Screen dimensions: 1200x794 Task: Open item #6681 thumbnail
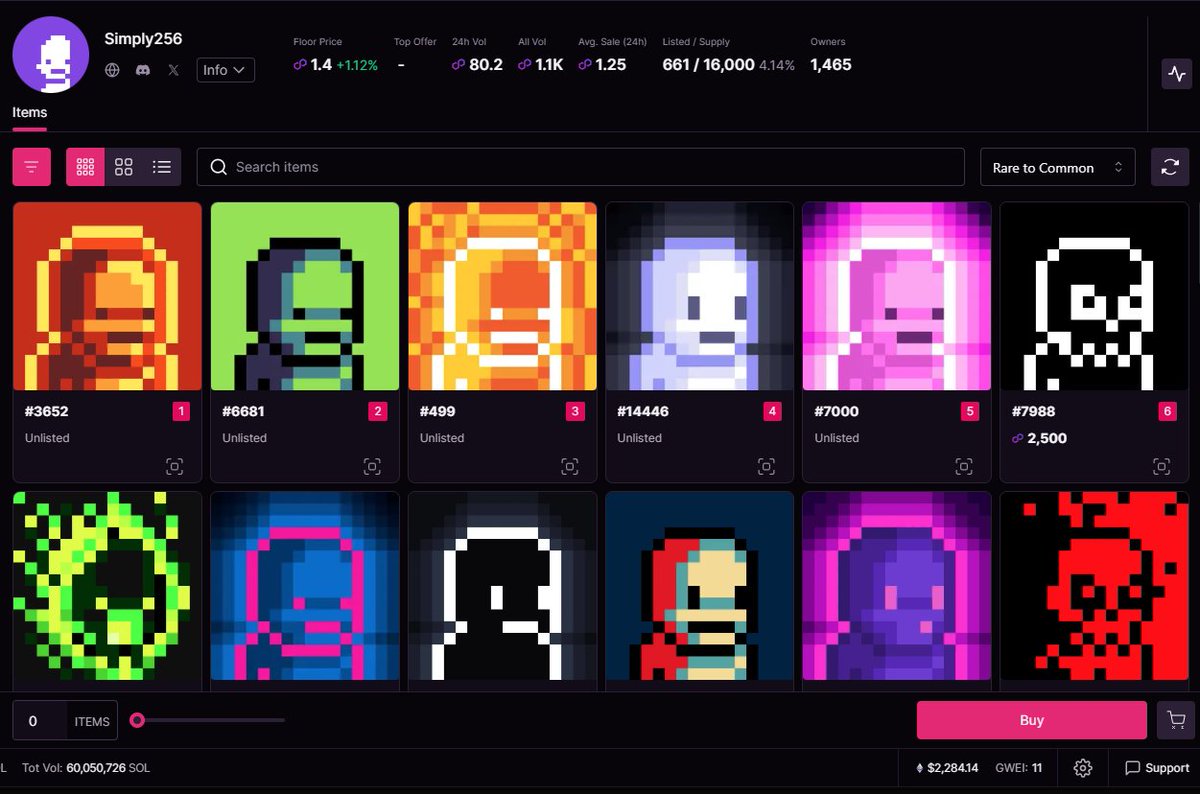point(305,296)
